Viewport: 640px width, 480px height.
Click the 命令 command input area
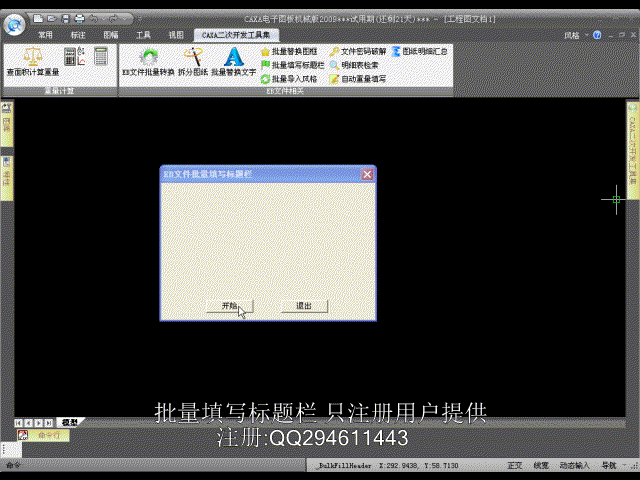pyautogui.click(x=155, y=465)
